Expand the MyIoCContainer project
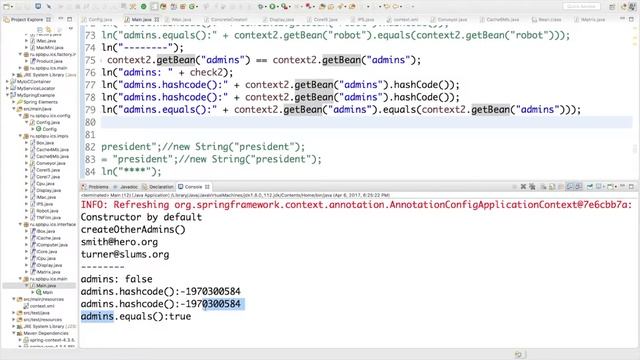 (x=7, y=82)
